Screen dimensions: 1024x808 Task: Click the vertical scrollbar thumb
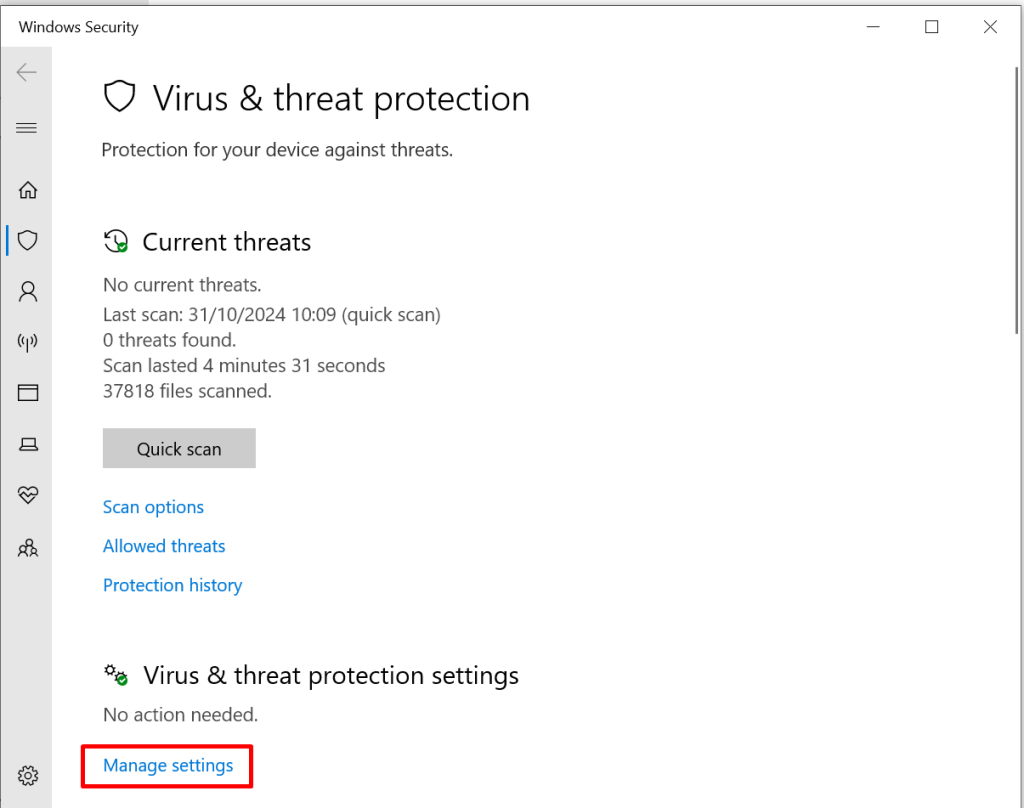(1018, 200)
